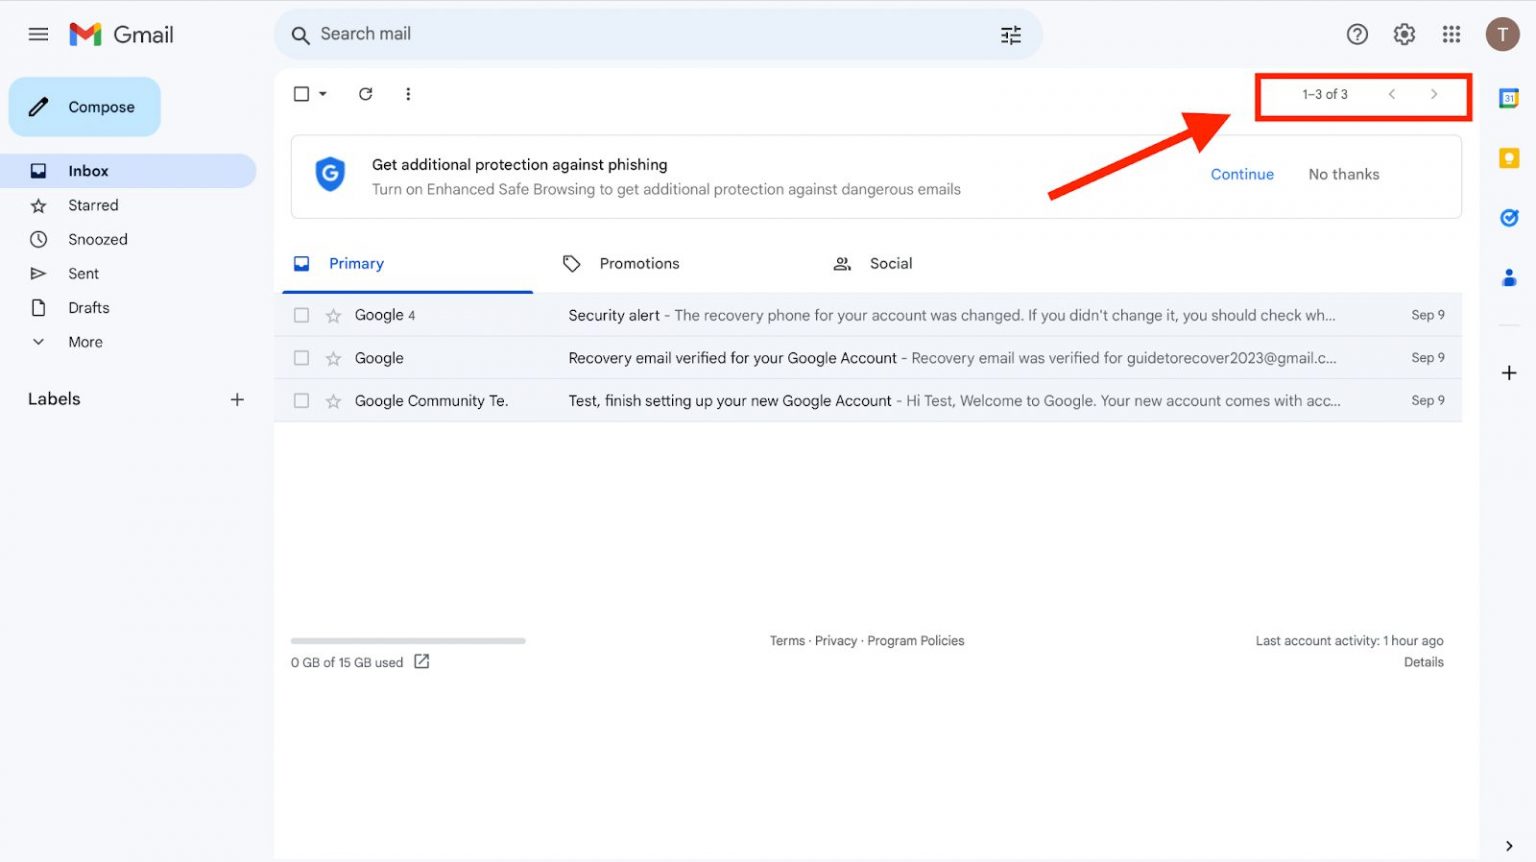
Task: Open Google Calendar in the side panel
Action: tap(1509, 98)
